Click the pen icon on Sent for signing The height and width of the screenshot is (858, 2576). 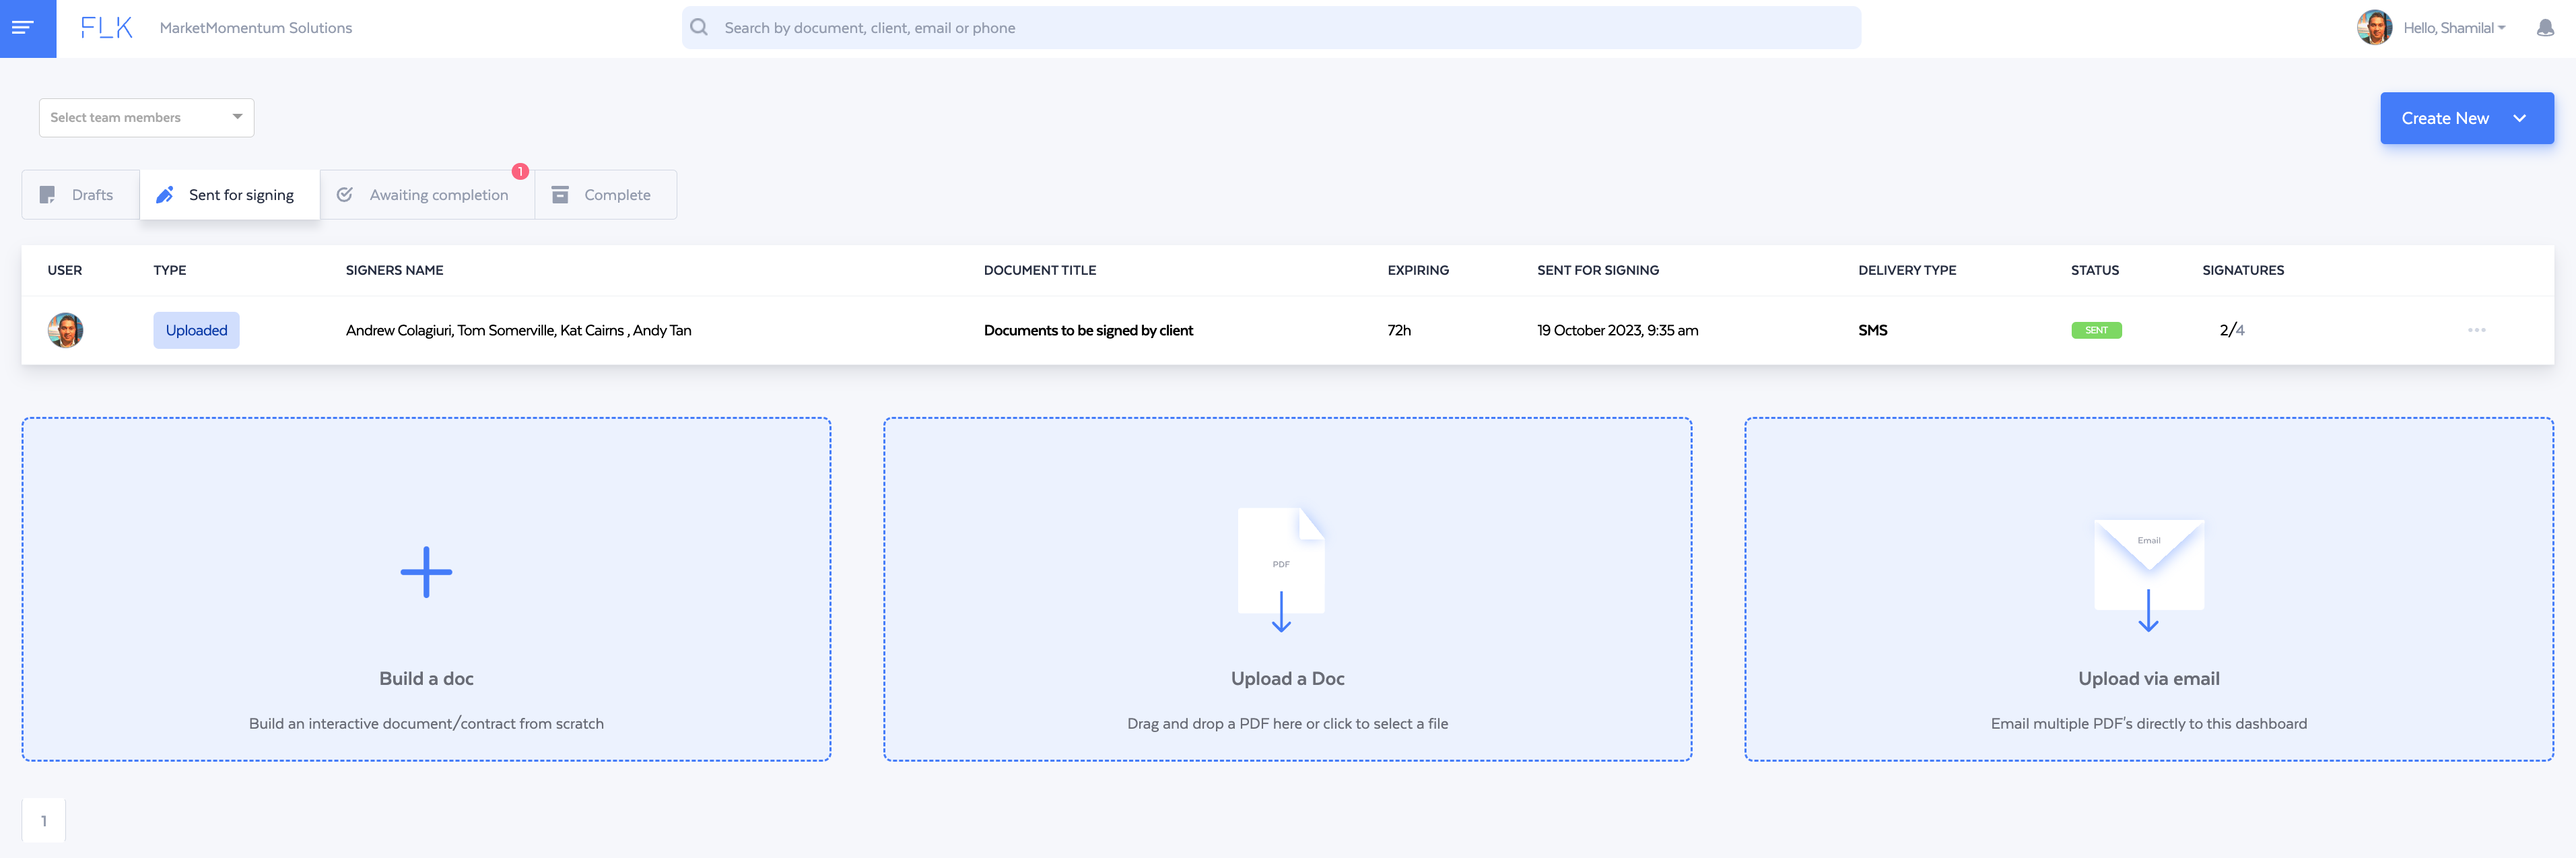(x=165, y=194)
